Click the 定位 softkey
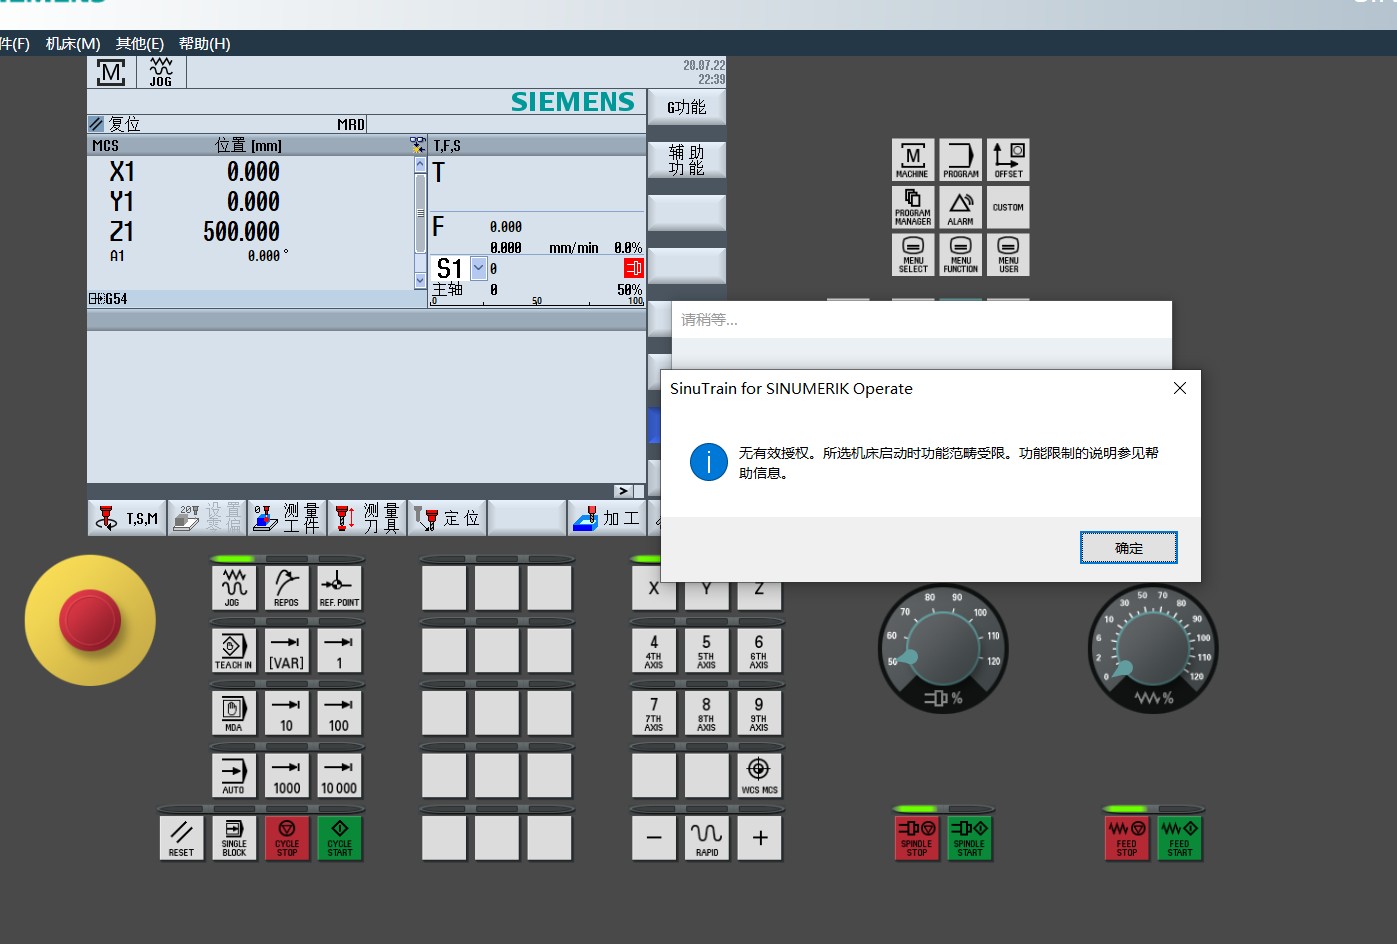The image size is (1397, 944). (x=447, y=517)
